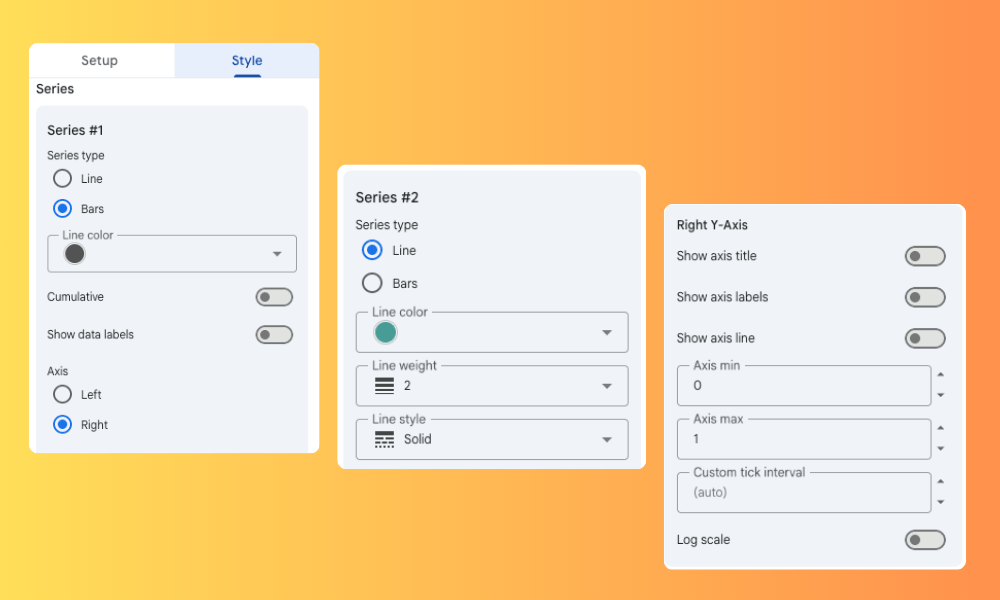Image resolution: width=1000 pixels, height=600 pixels.
Task: Toggle Log scale on
Action: coord(924,540)
